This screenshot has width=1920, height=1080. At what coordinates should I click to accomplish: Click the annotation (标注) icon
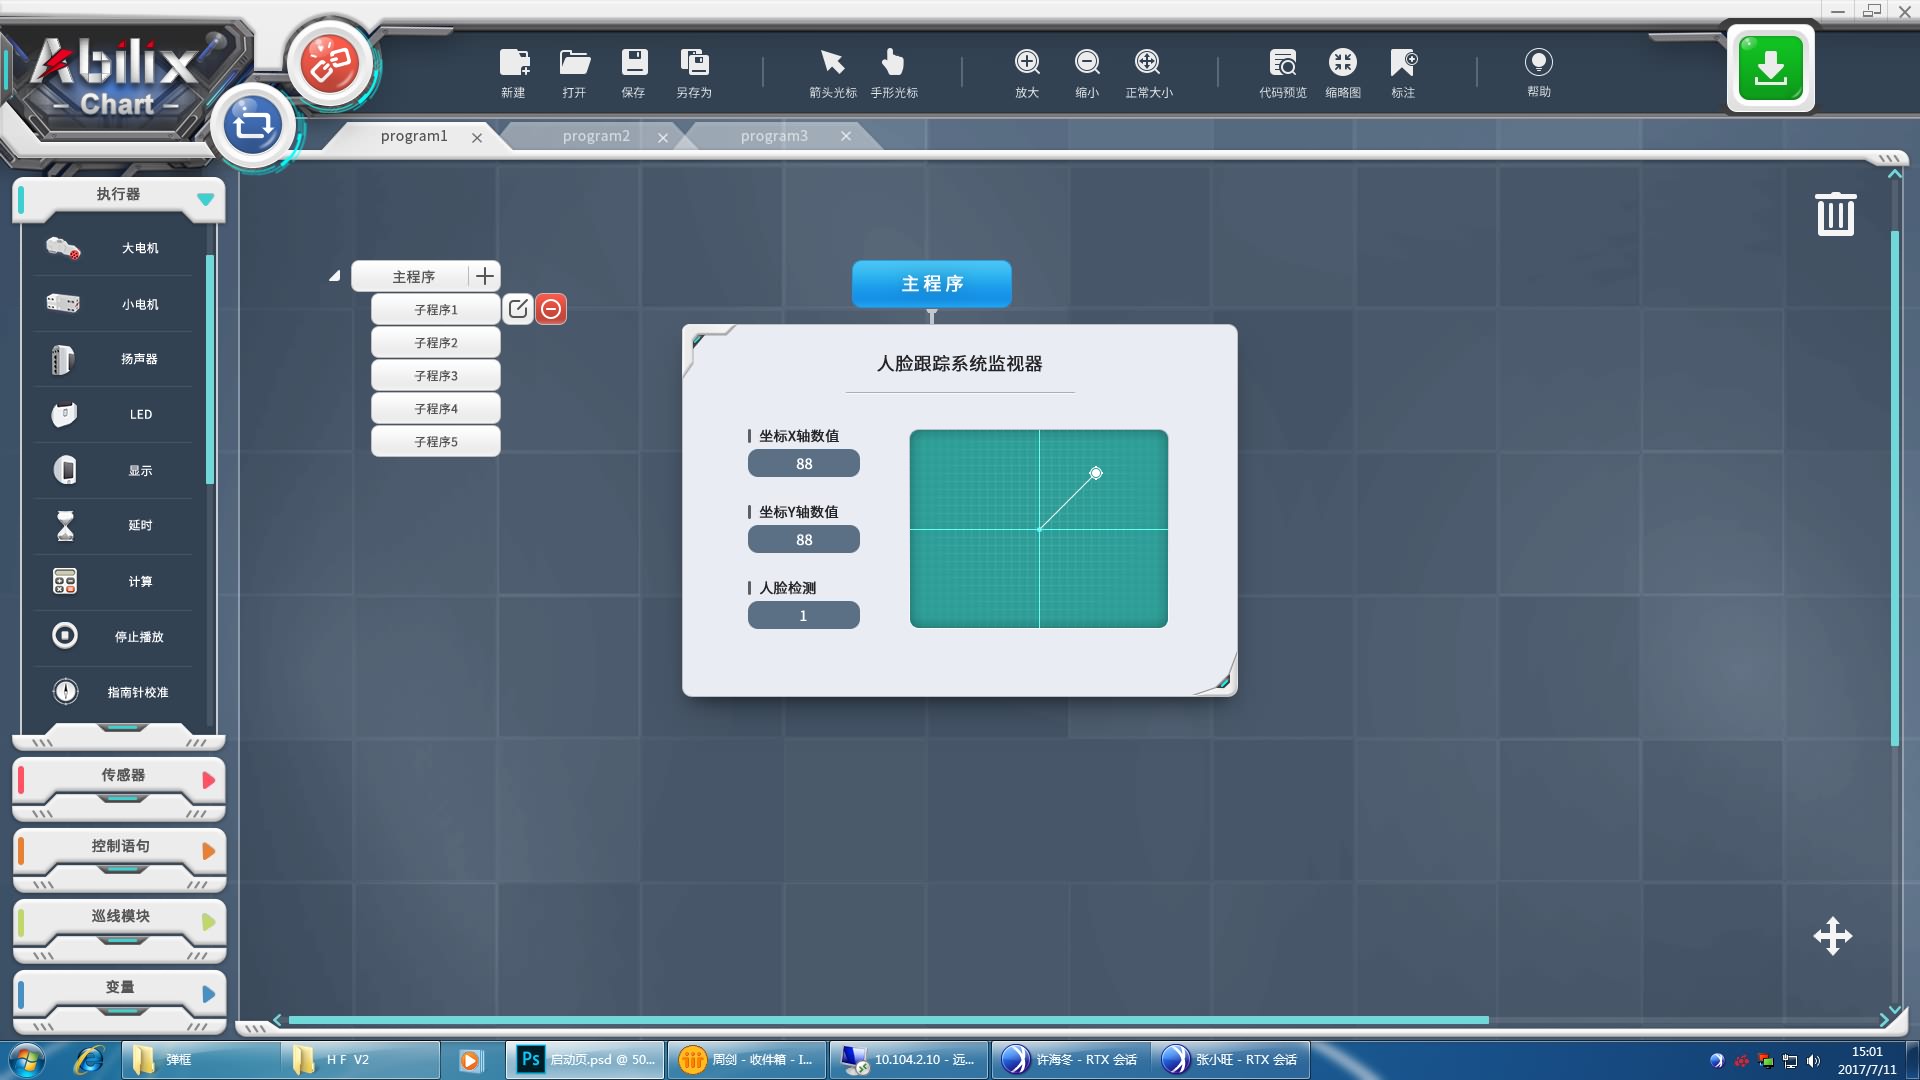[x=1403, y=63]
